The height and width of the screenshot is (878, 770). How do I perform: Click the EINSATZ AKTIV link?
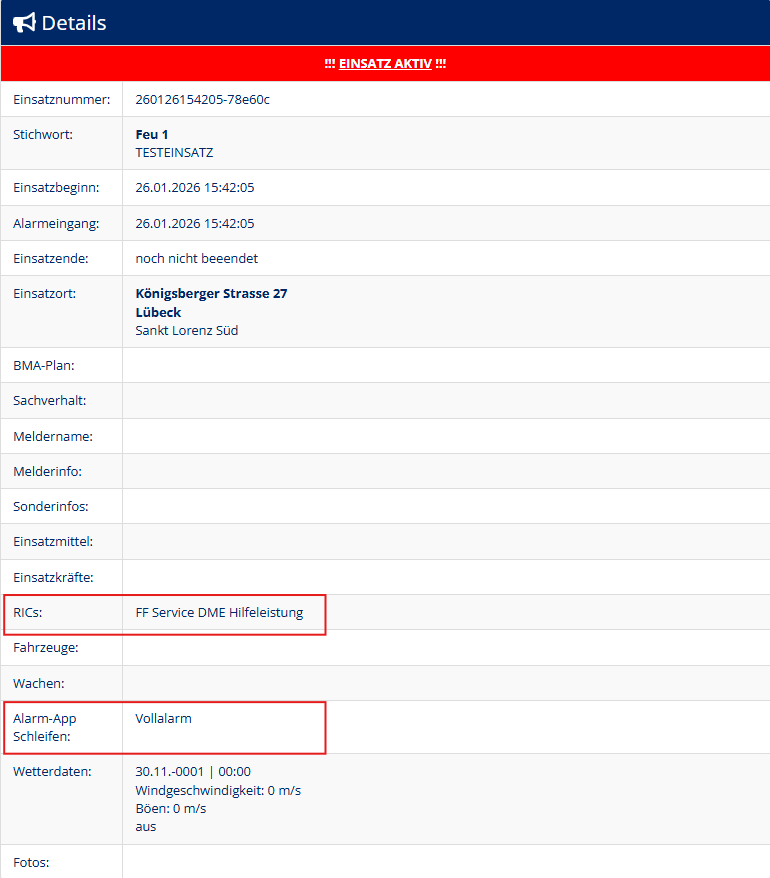(385, 63)
